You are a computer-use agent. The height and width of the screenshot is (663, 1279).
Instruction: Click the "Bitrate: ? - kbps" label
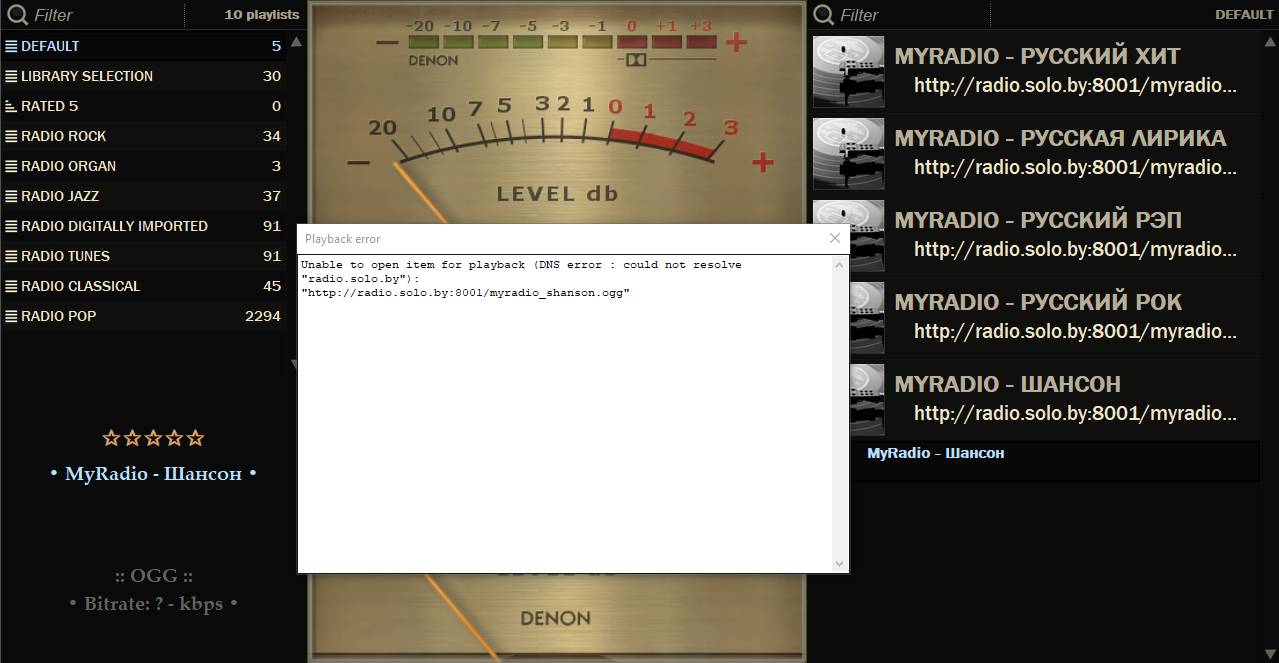click(x=153, y=604)
